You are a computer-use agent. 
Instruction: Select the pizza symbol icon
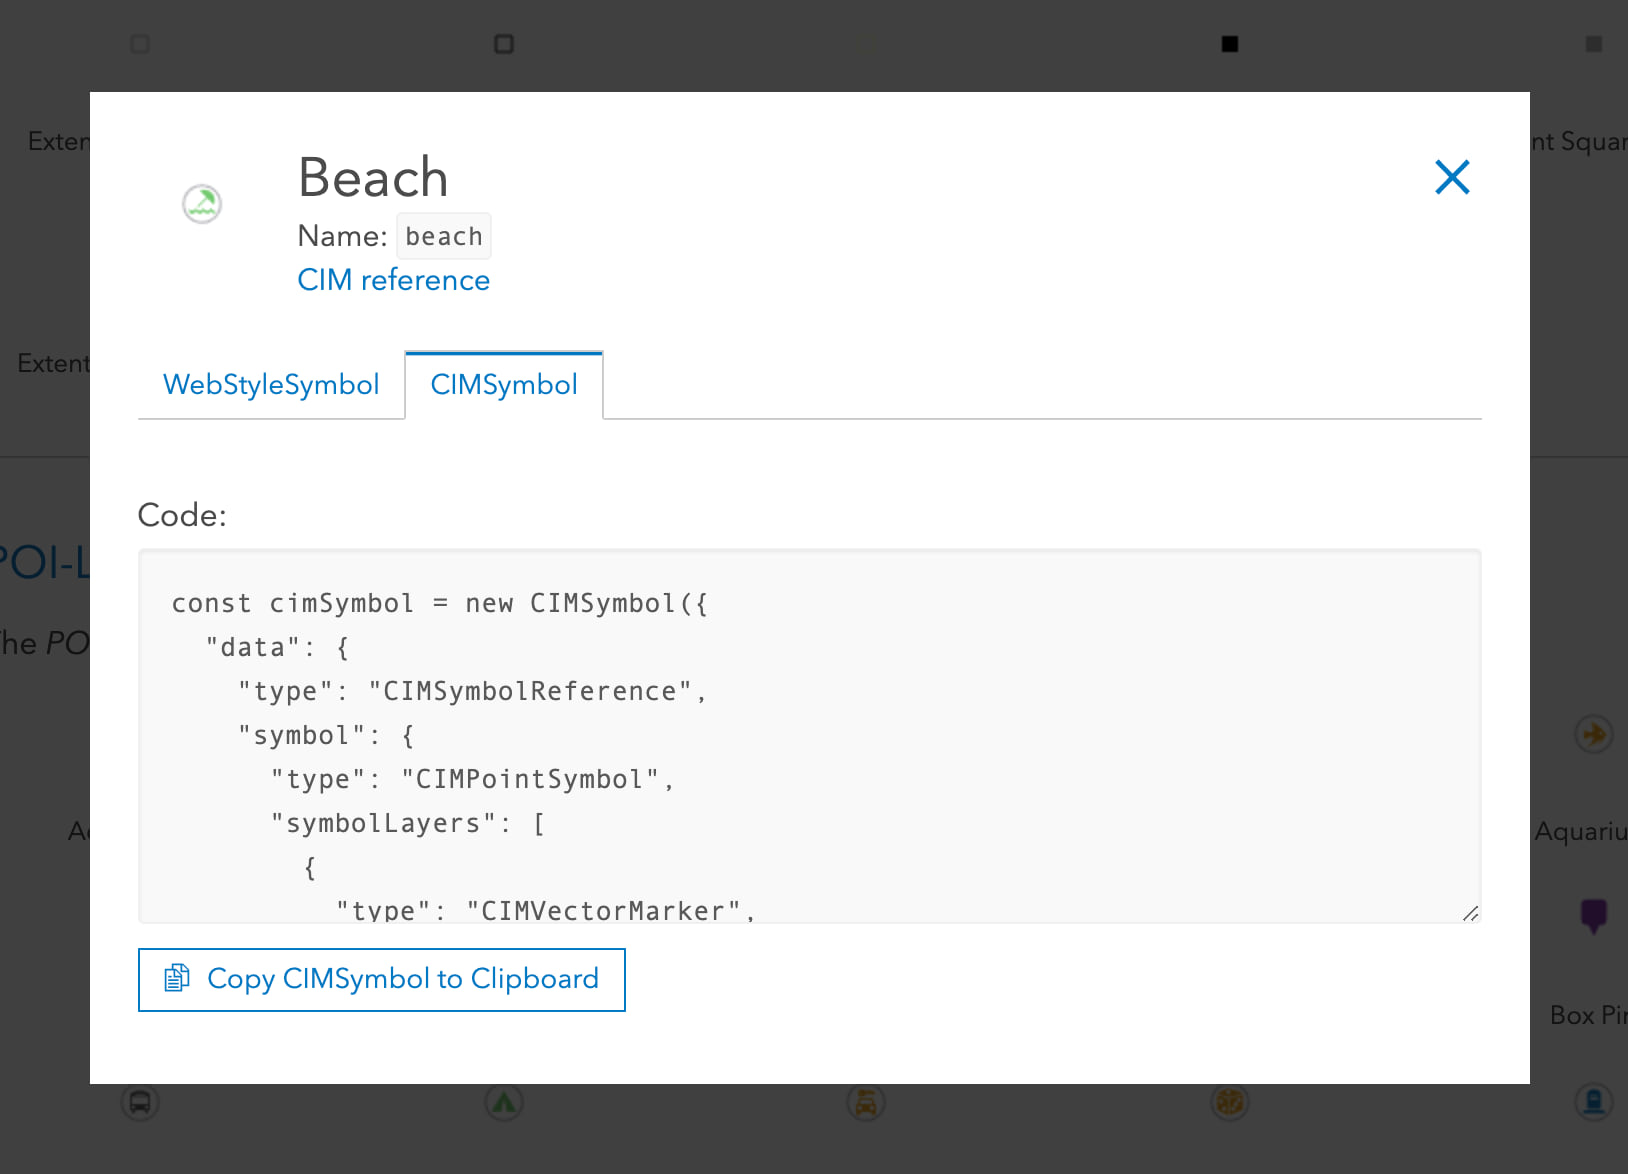point(1229,1103)
